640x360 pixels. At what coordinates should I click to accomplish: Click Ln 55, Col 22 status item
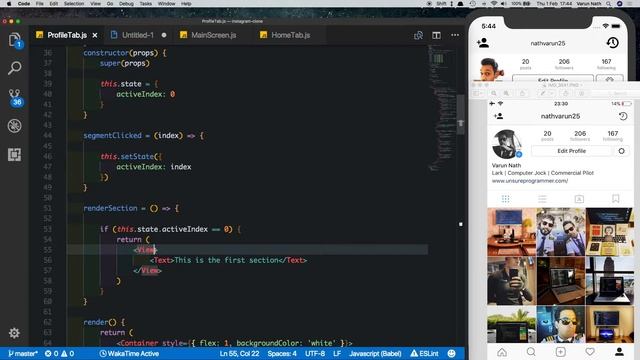[x=239, y=353]
